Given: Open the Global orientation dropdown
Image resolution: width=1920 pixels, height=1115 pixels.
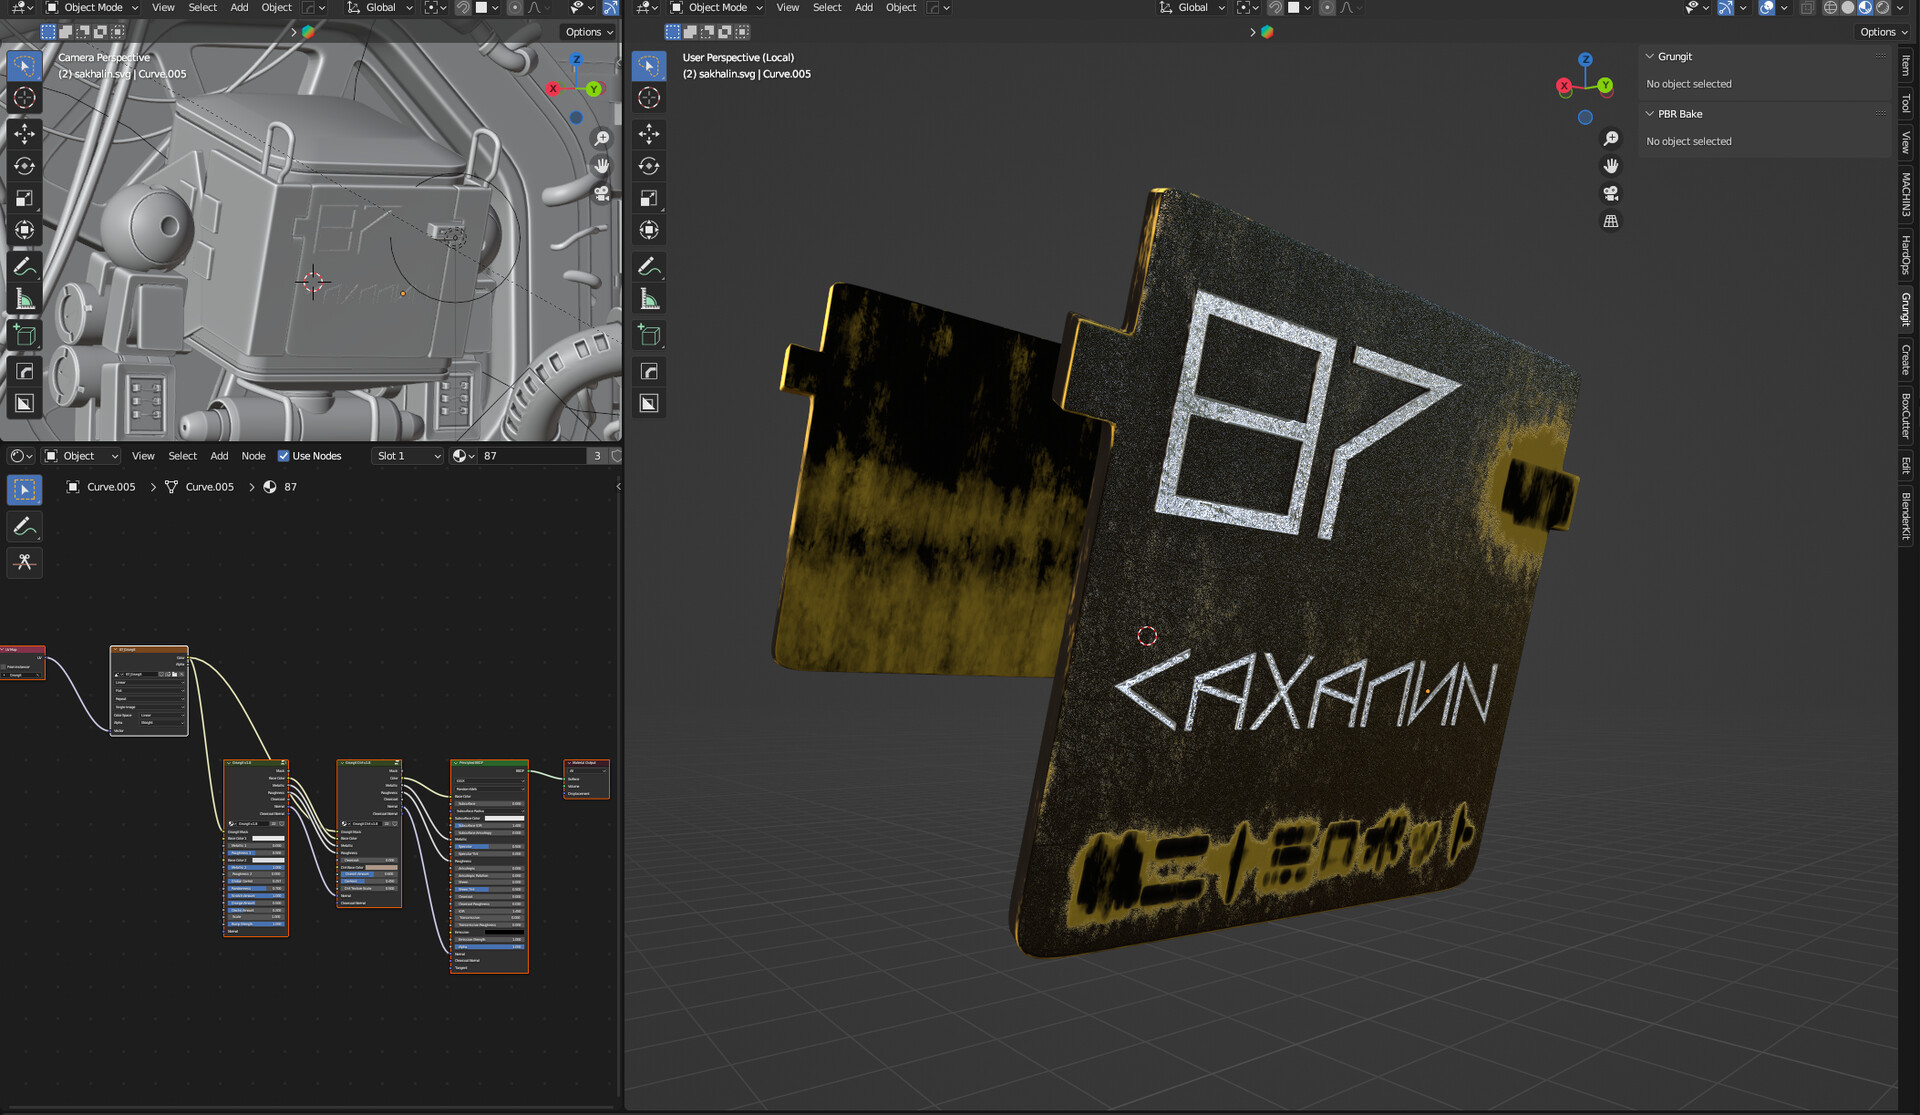Looking at the screenshot, I should coord(1193,8).
